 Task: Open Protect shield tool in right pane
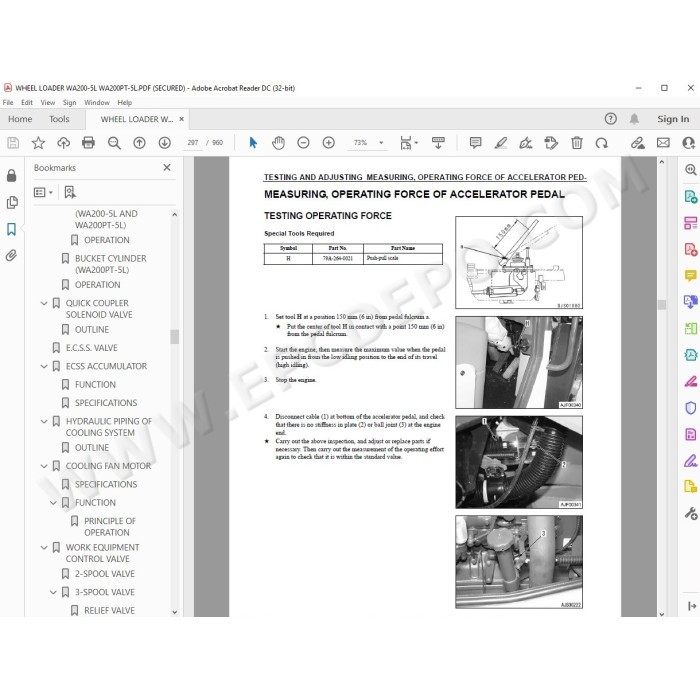point(691,408)
